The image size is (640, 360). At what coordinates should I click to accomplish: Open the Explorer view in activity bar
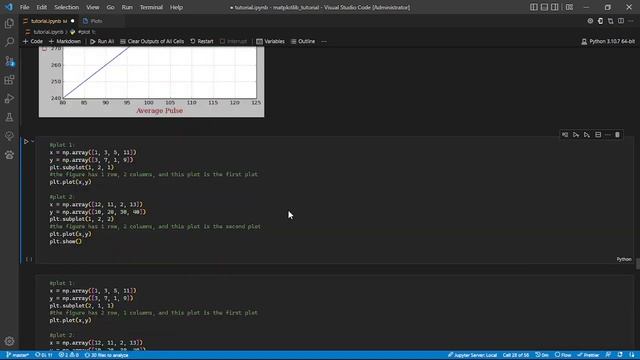[x=9, y=23]
